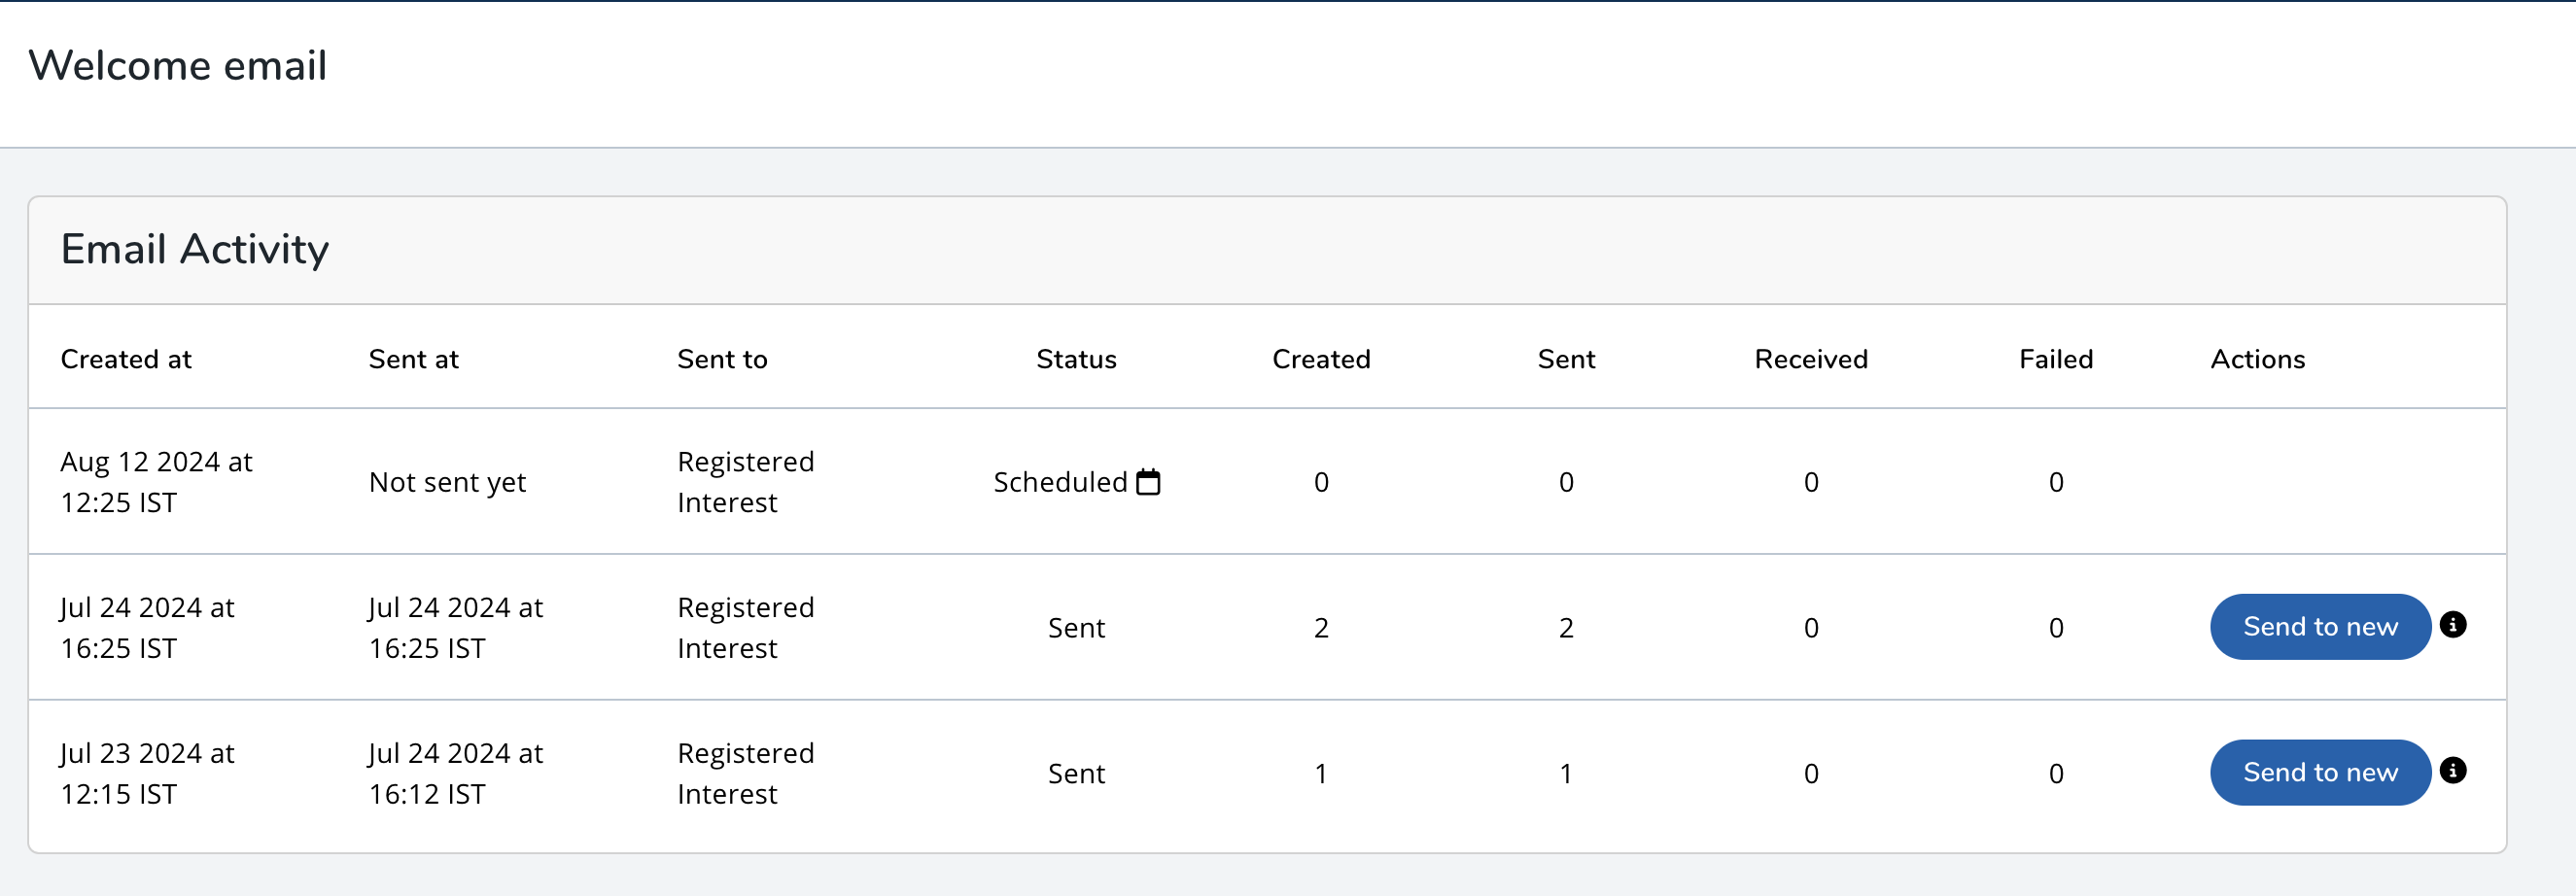Select the Sent to column header
The image size is (2576, 896).
(x=722, y=359)
